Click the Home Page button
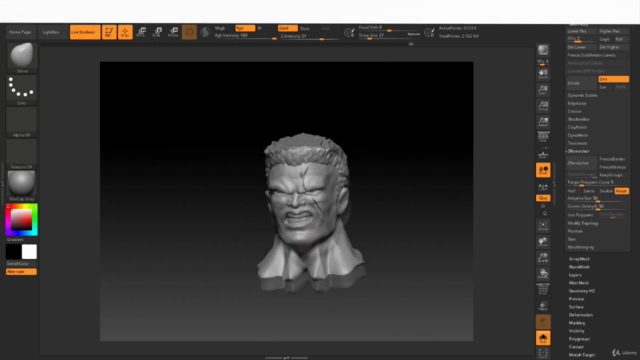The width and height of the screenshot is (640, 360). click(20, 32)
